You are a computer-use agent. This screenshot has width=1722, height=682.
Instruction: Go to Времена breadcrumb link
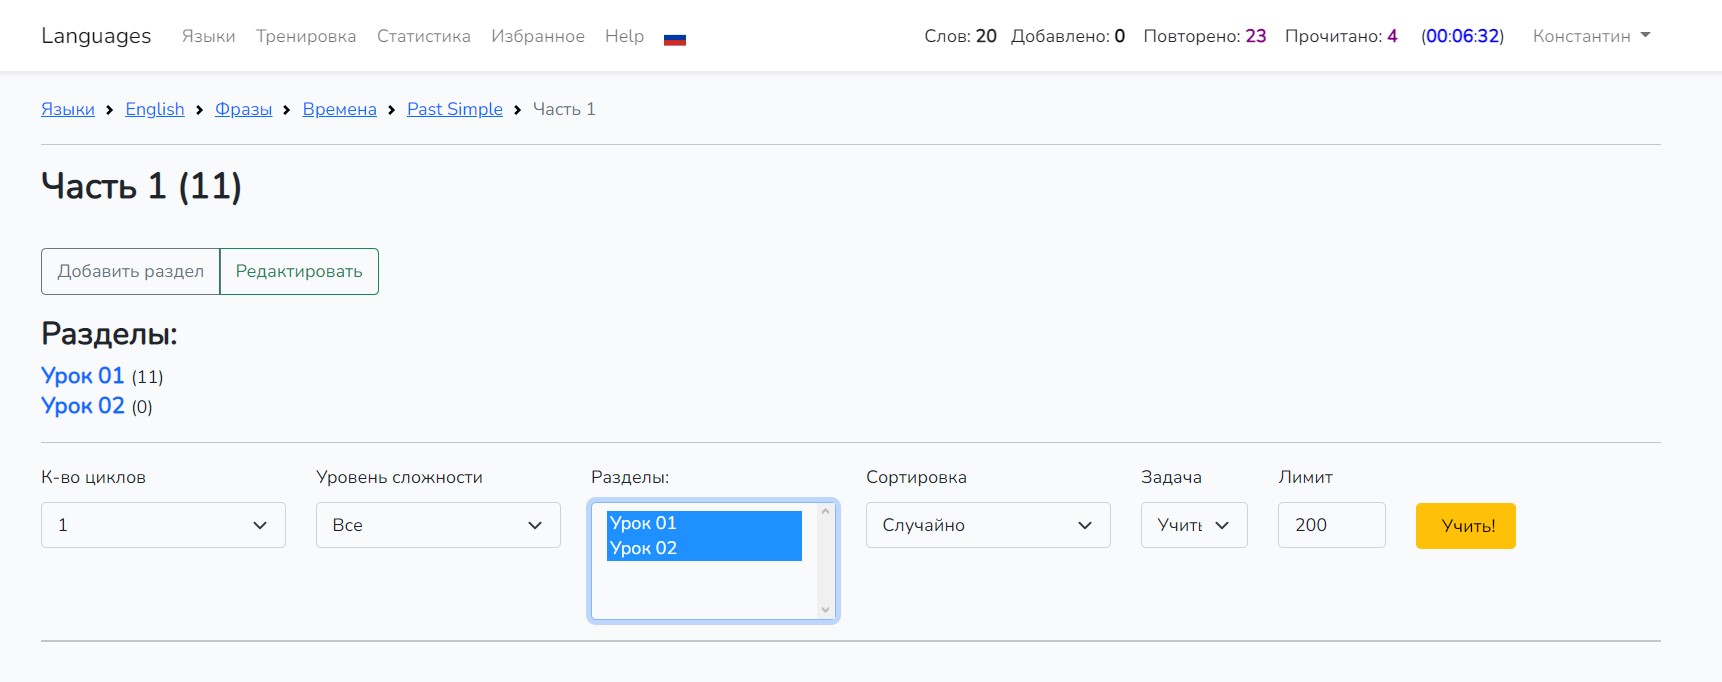[339, 109]
